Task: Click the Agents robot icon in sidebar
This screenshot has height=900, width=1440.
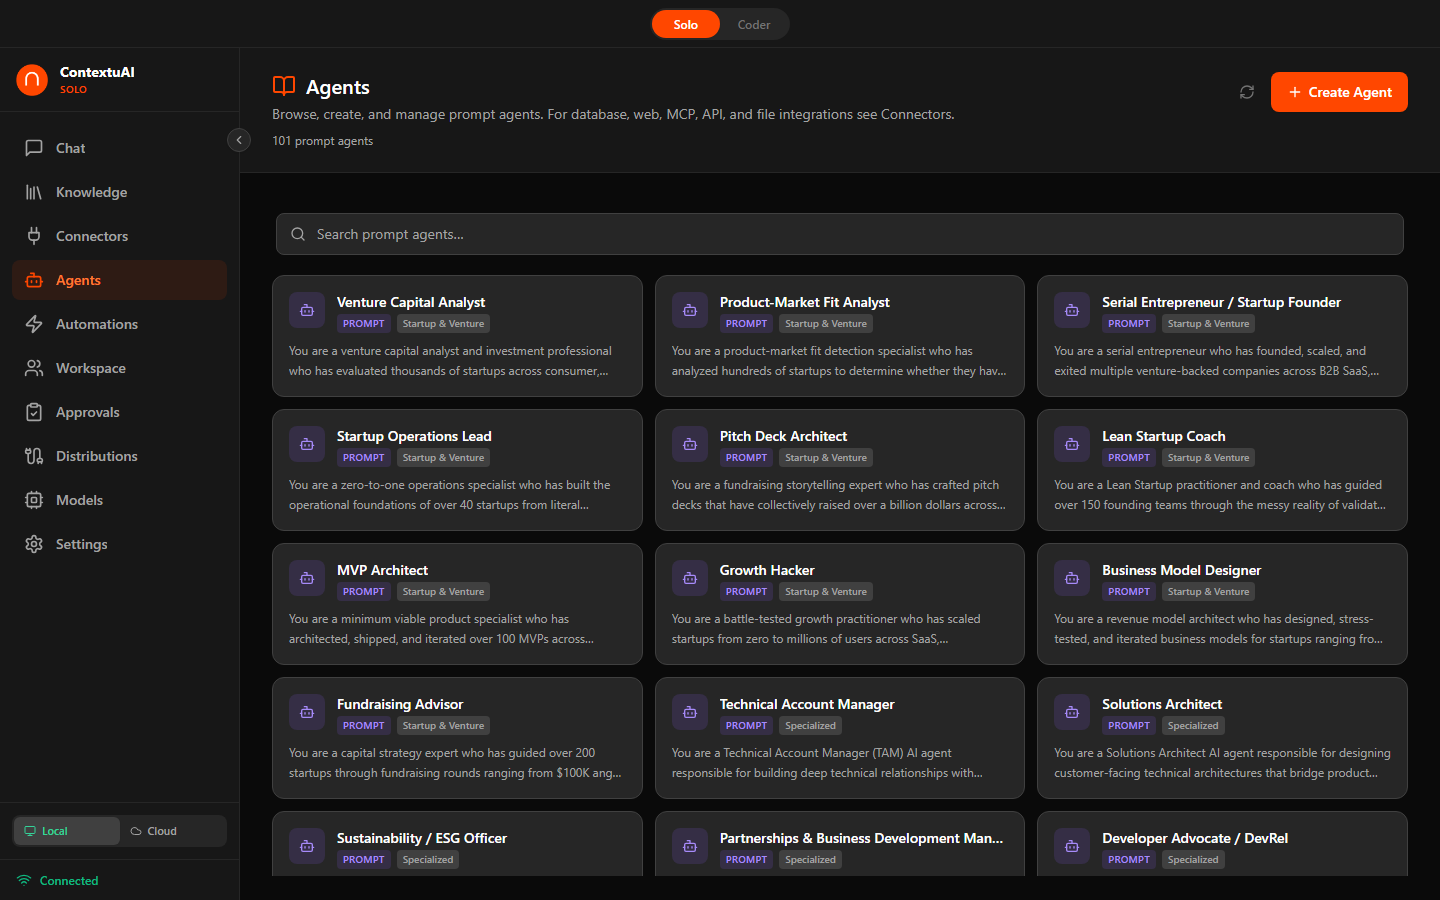Action: coord(34,280)
